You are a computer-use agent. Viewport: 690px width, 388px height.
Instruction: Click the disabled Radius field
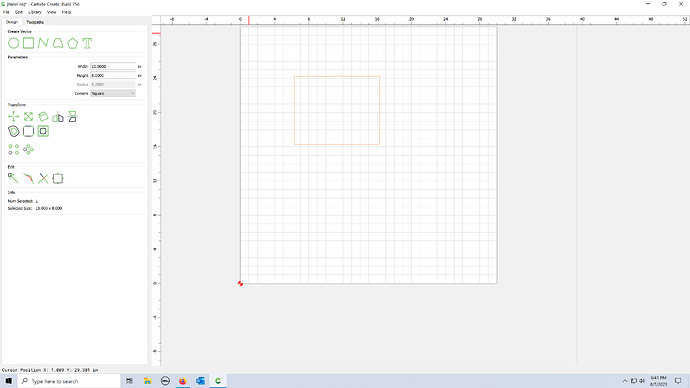[113, 84]
